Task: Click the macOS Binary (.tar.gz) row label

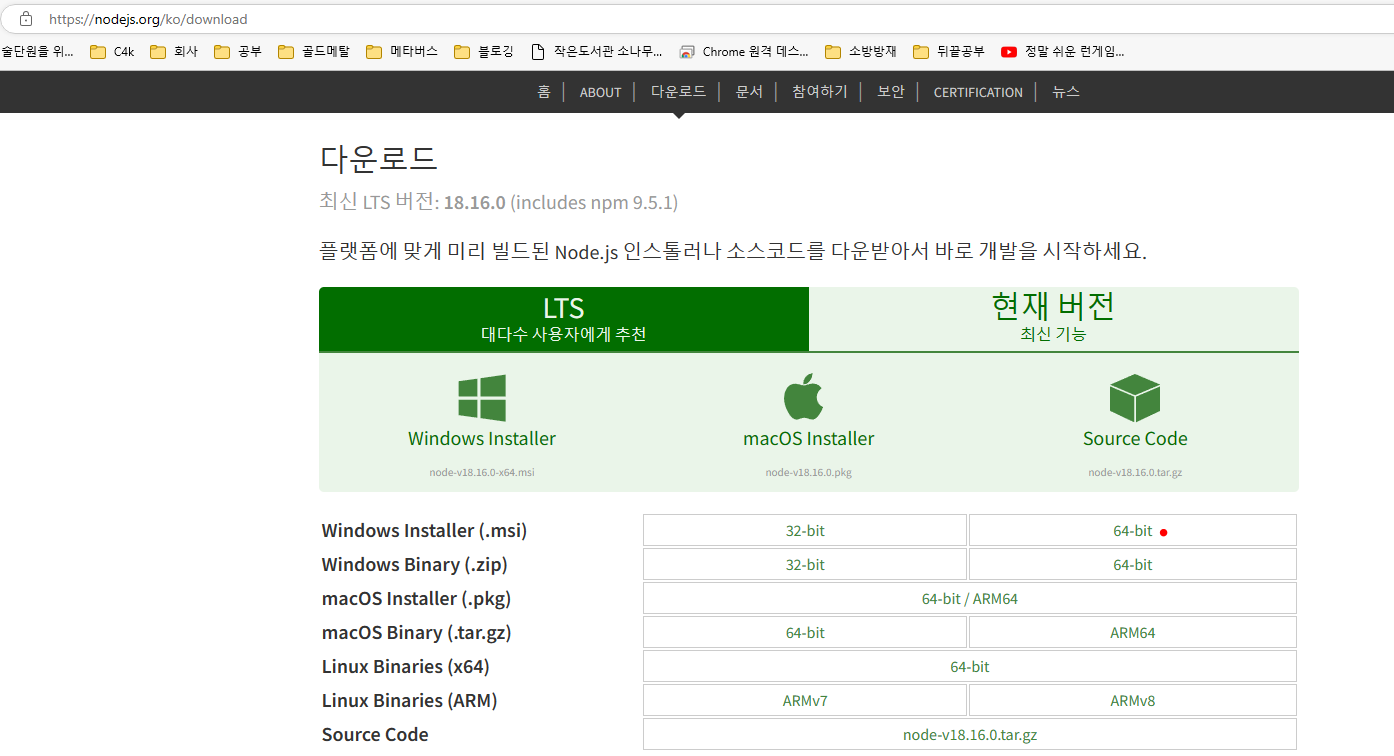Action: [418, 633]
